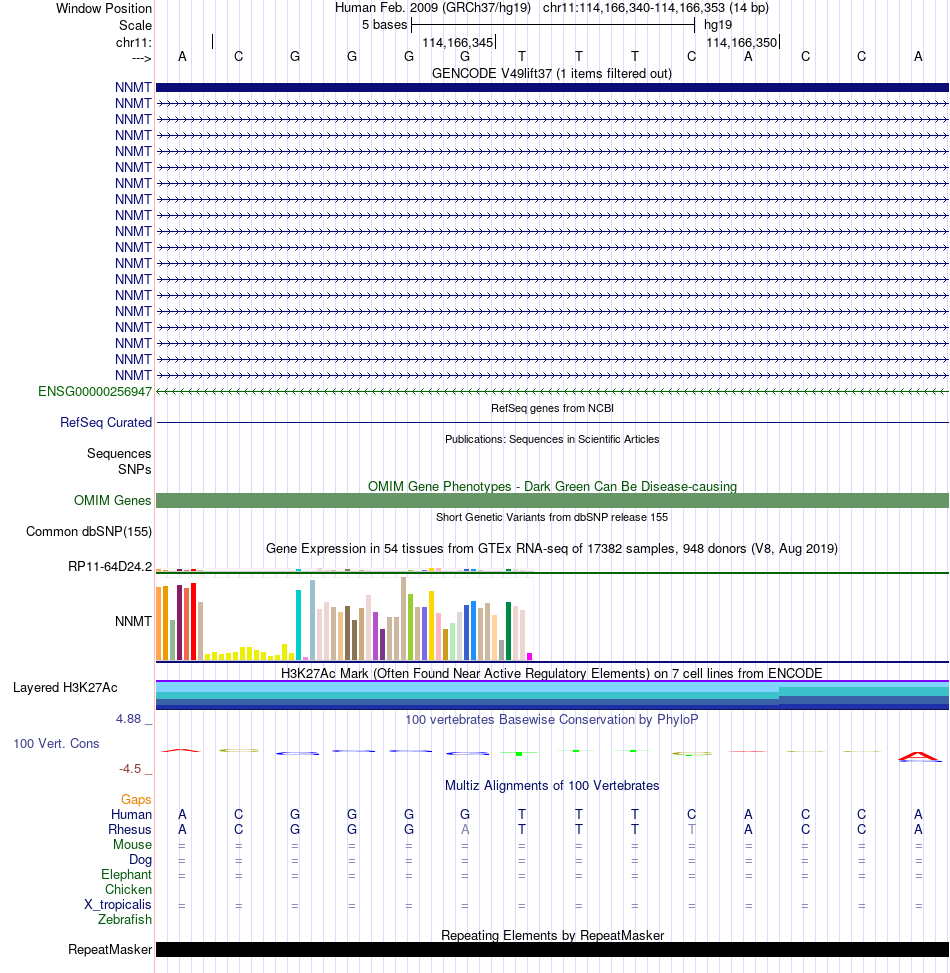This screenshot has width=950, height=973.
Task: Click the OMIM Genes label
Action: pos(112,500)
